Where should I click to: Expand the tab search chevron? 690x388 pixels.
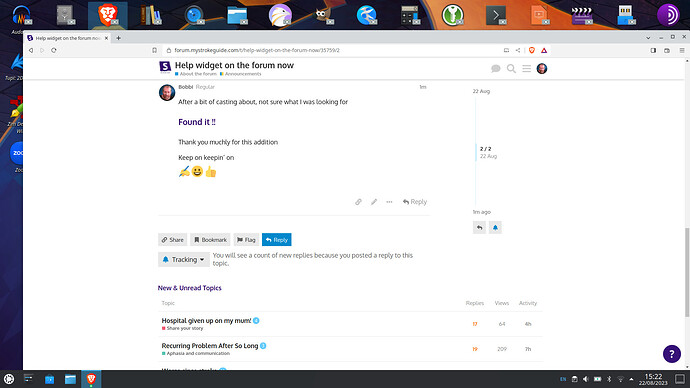tap(648, 38)
